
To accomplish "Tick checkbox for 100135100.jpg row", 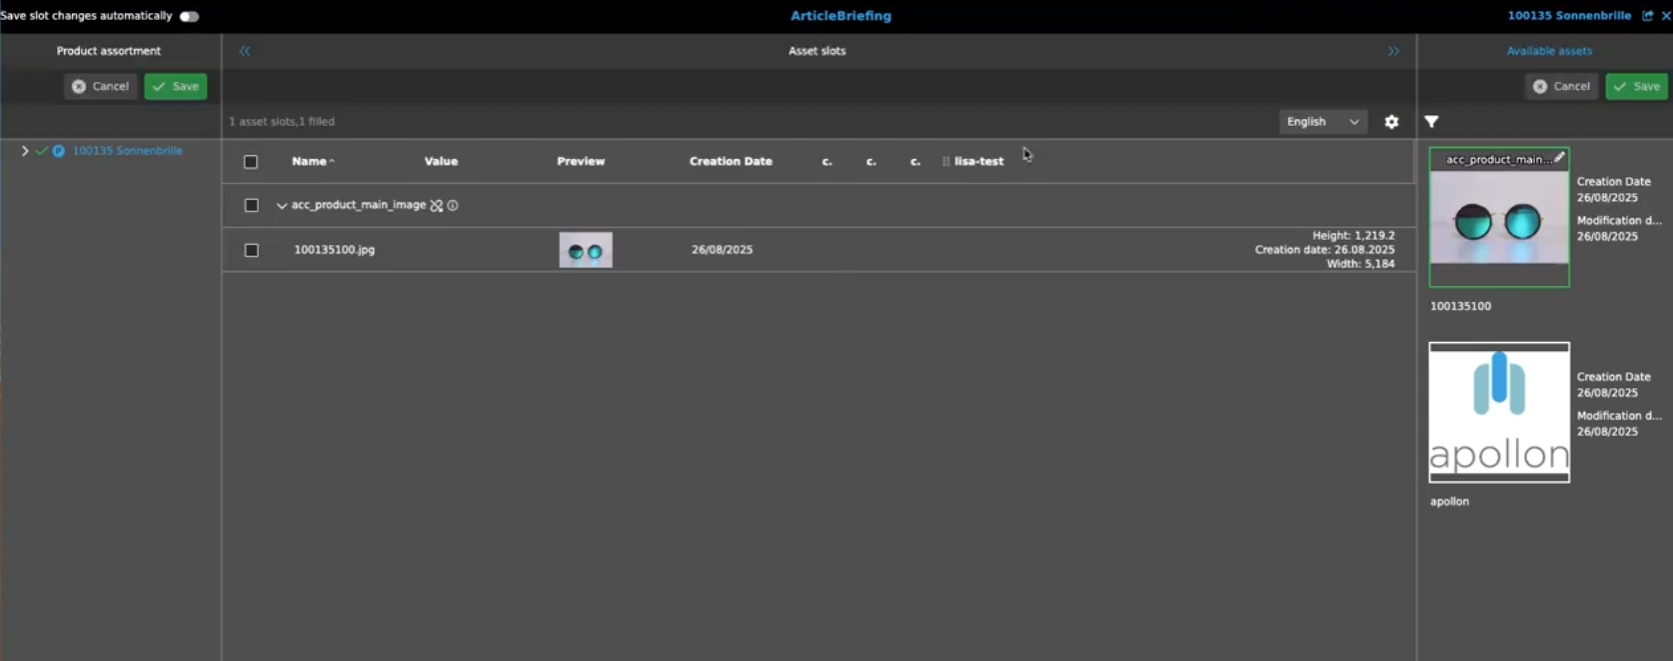I will click(251, 250).
